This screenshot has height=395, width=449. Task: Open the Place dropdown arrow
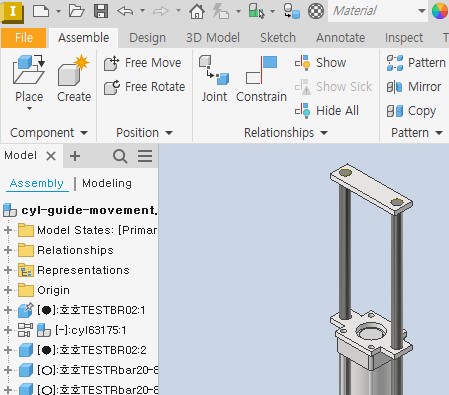pyautogui.click(x=29, y=109)
